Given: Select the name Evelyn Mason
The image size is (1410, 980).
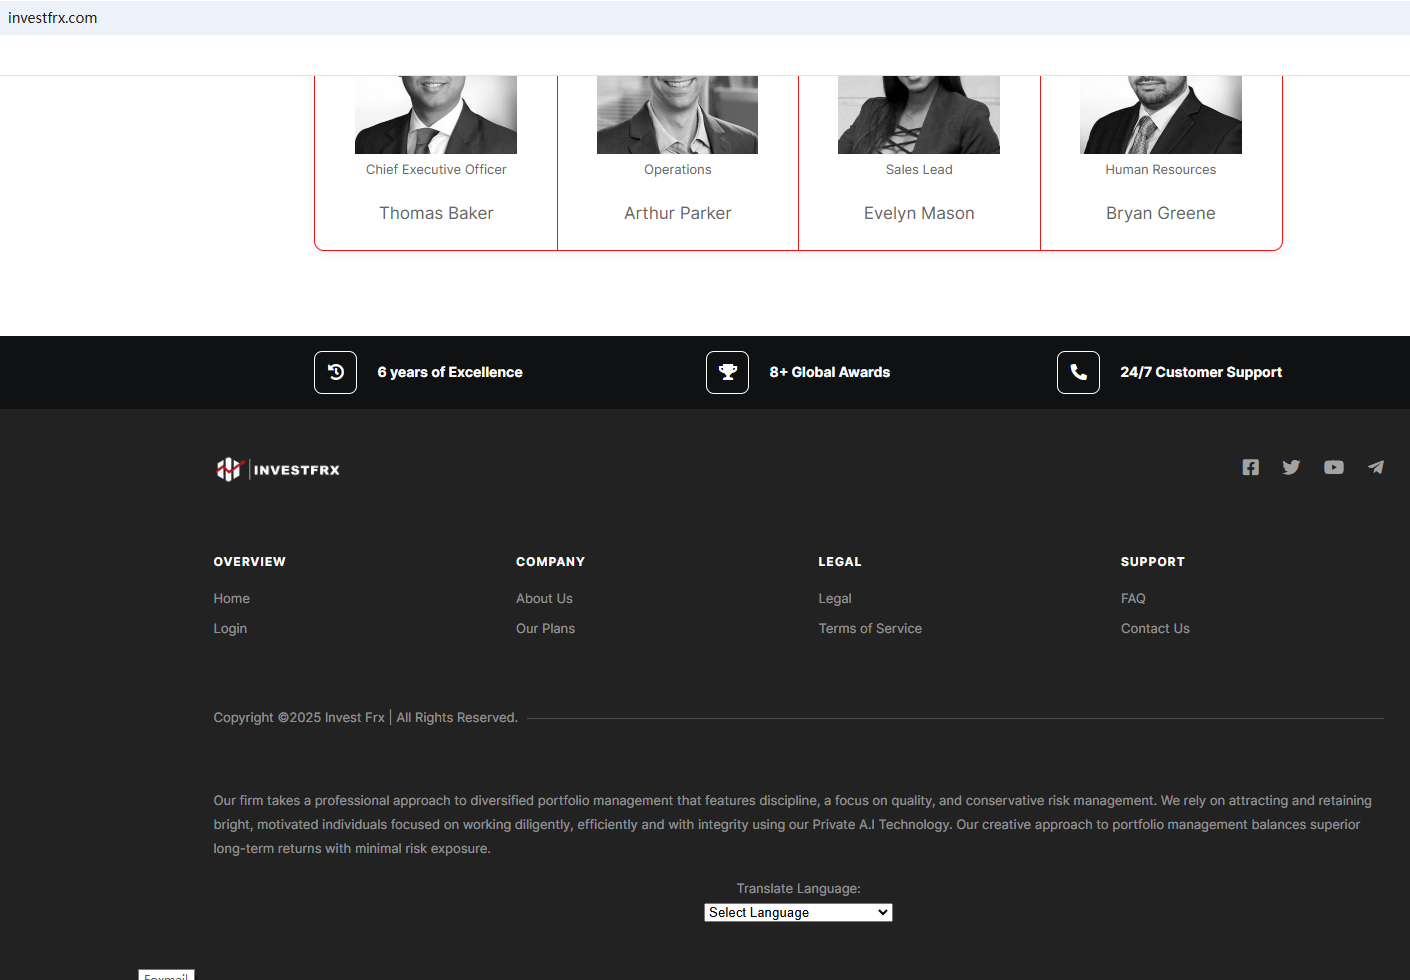Looking at the screenshot, I should click(x=919, y=213).
